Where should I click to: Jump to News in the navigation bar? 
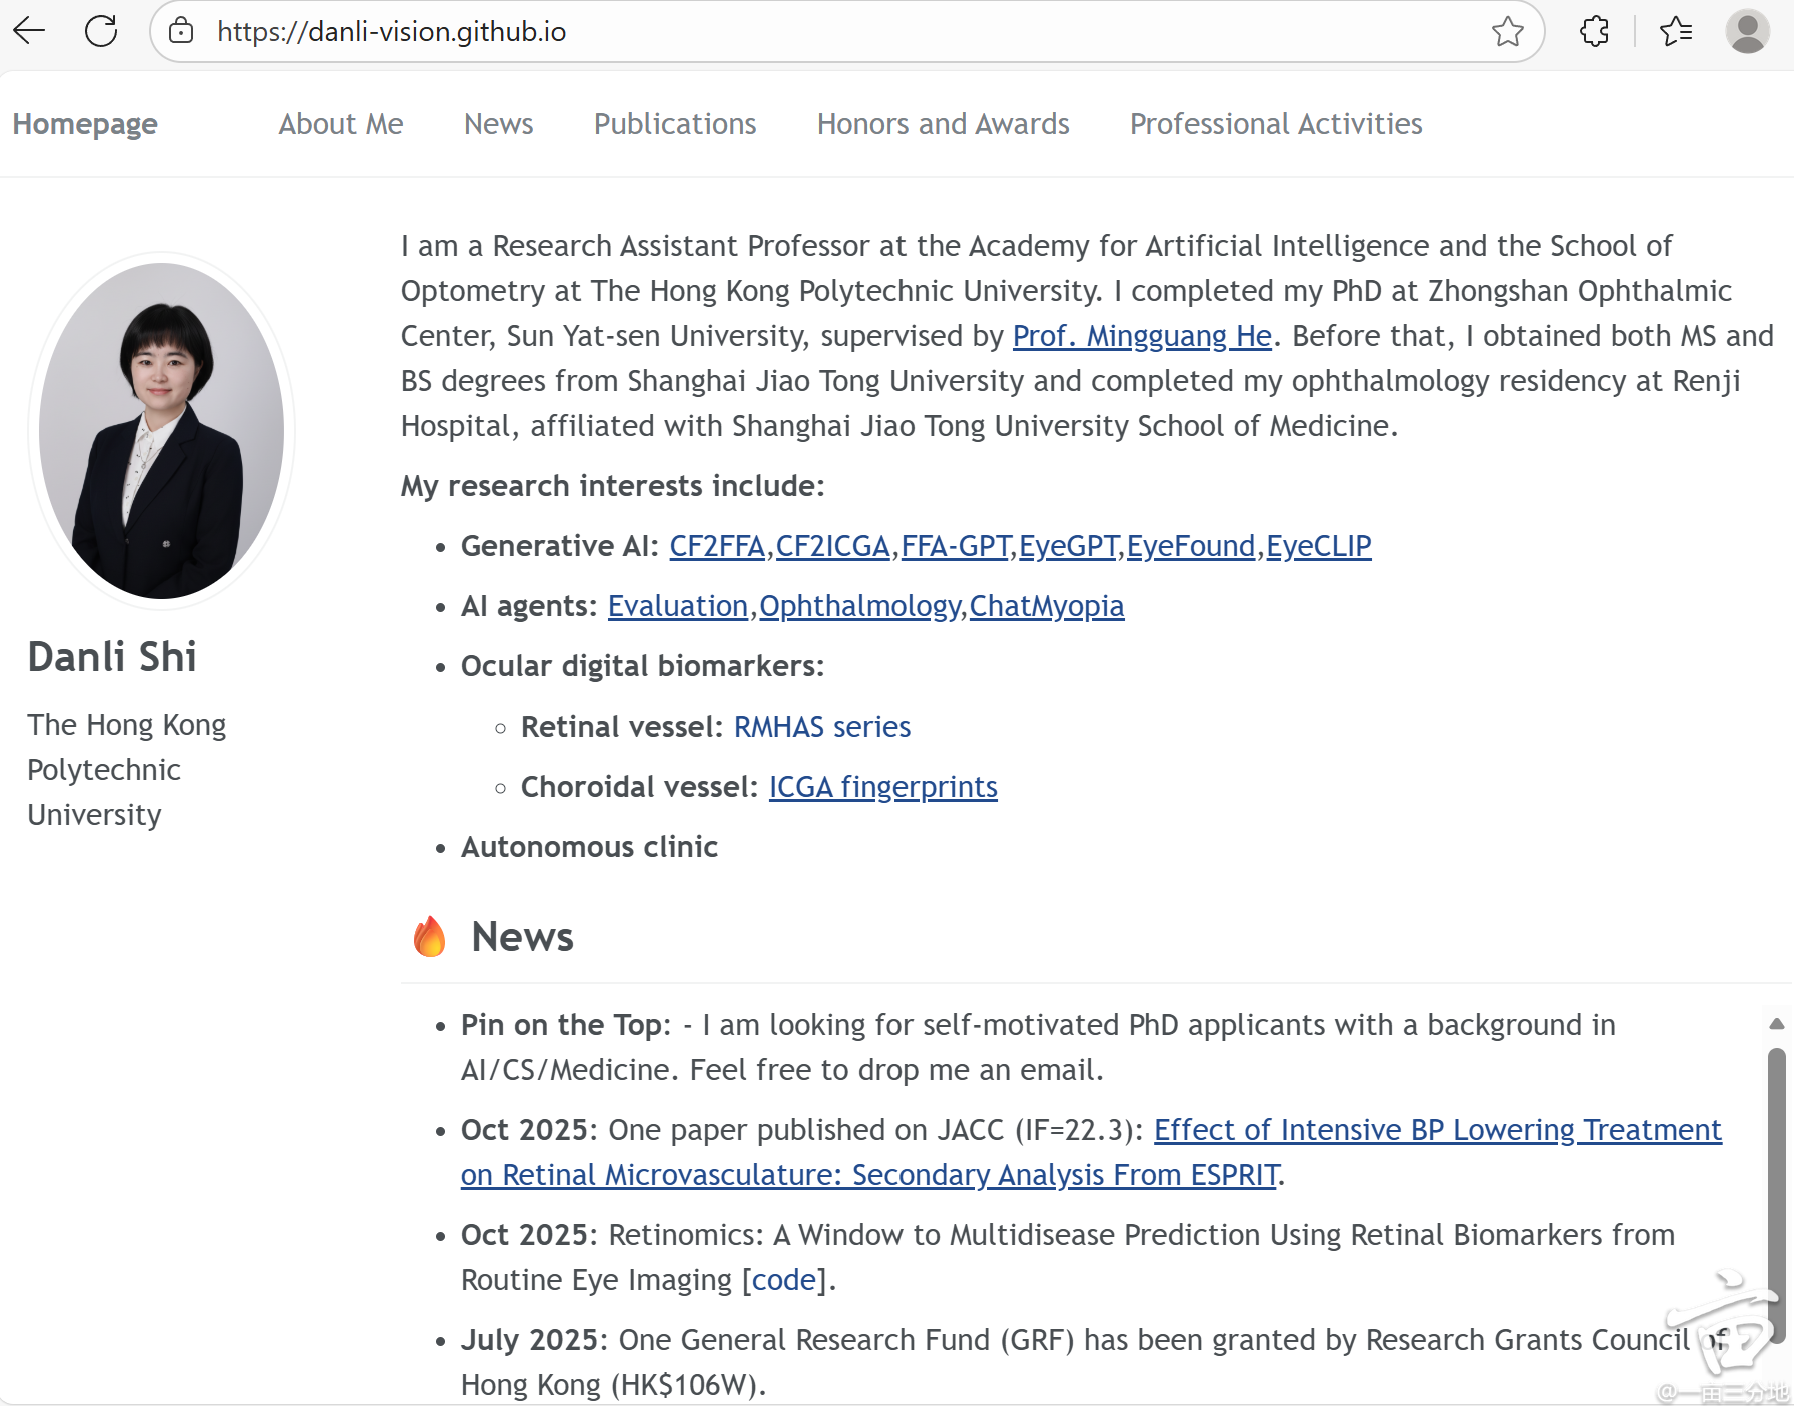[499, 124]
